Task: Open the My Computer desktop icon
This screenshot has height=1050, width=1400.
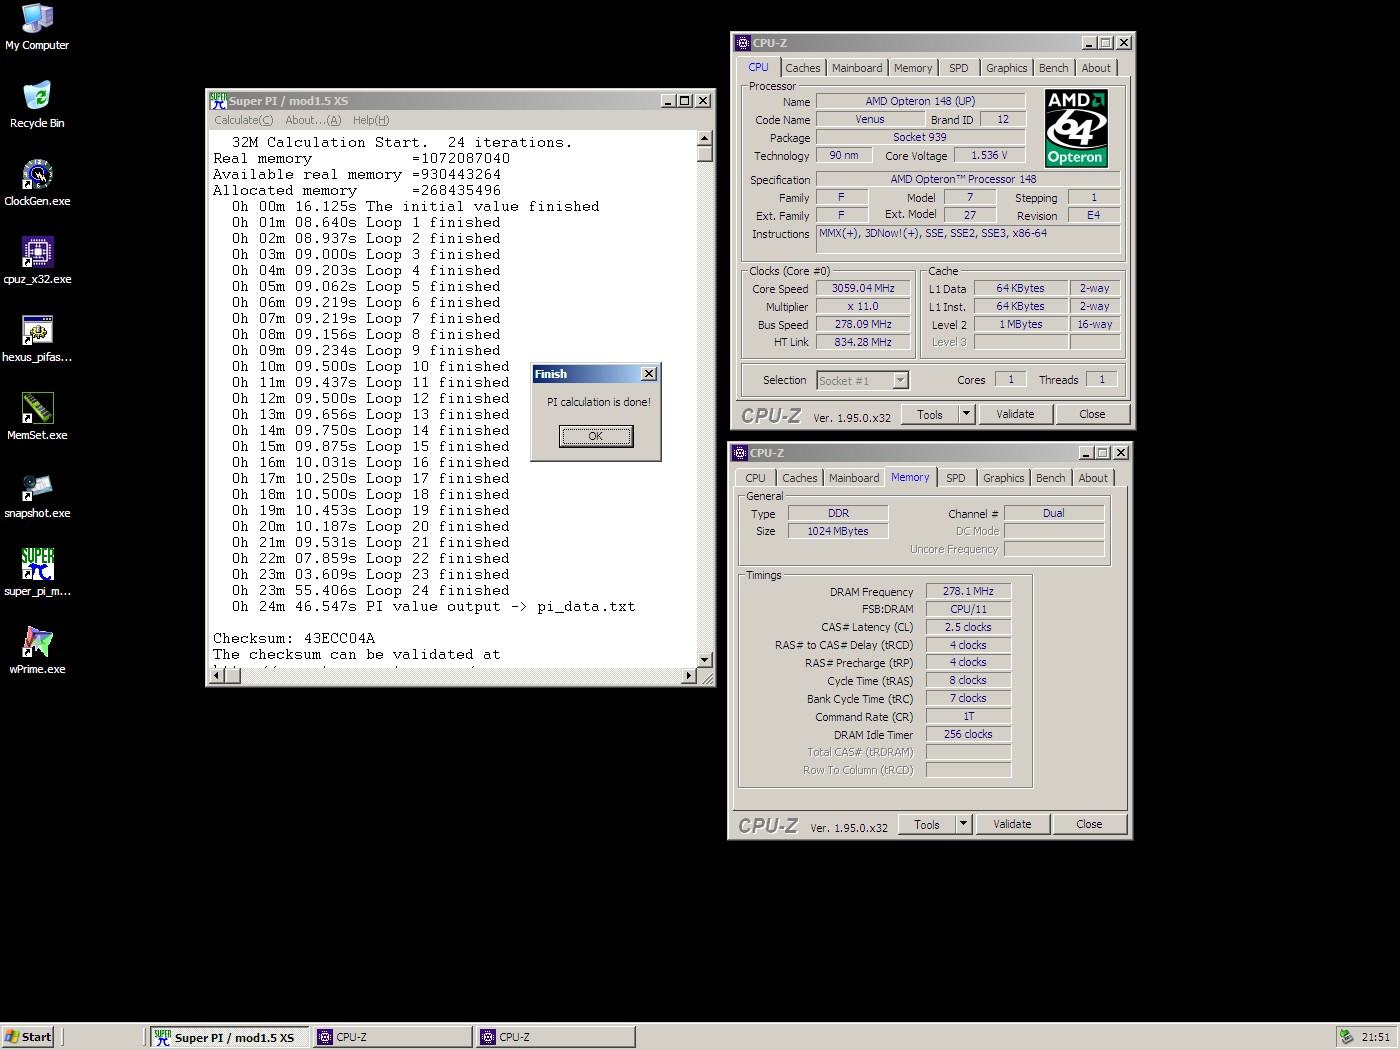Action: 37,27
